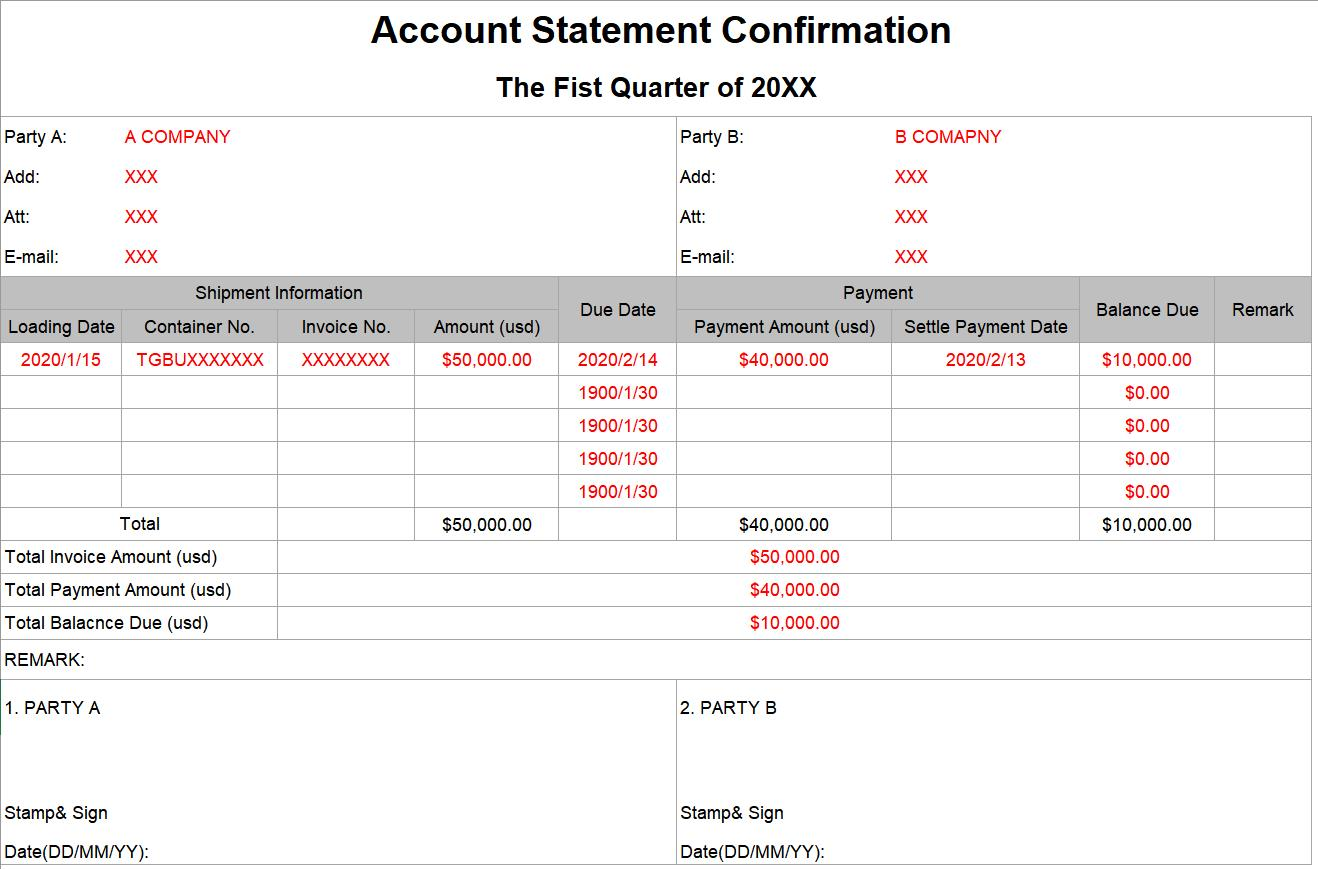Select the 1. PARTY A cell

pyautogui.click(x=52, y=708)
